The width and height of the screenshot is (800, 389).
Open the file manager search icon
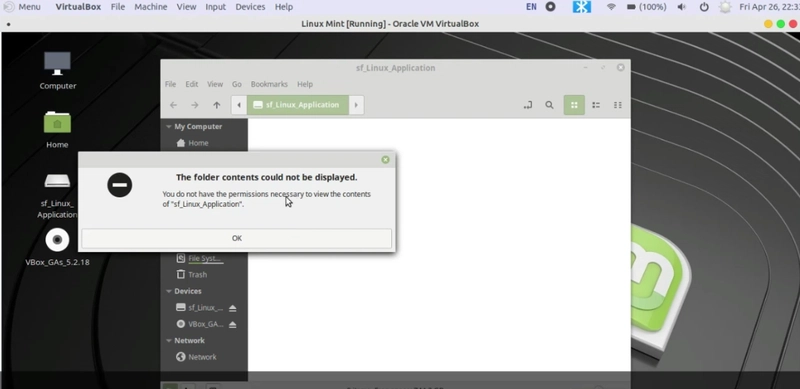point(549,105)
